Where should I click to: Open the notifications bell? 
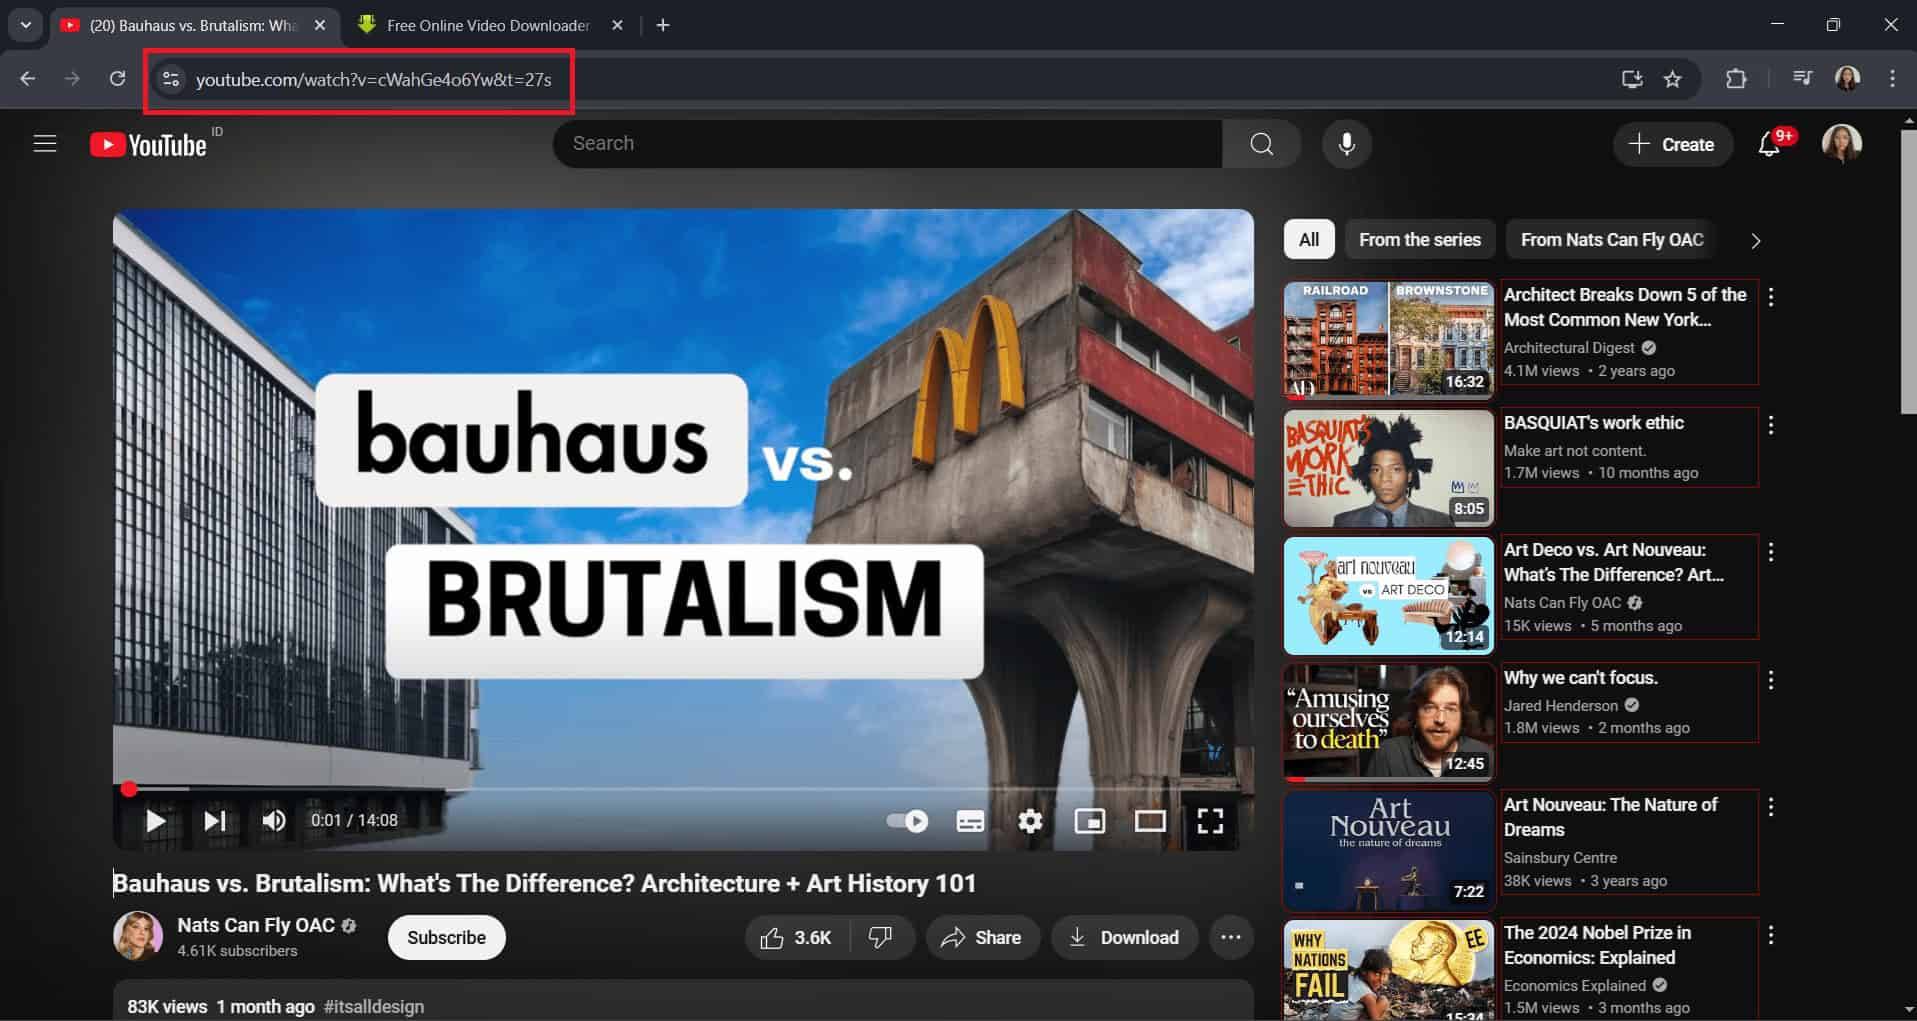coord(1768,145)
